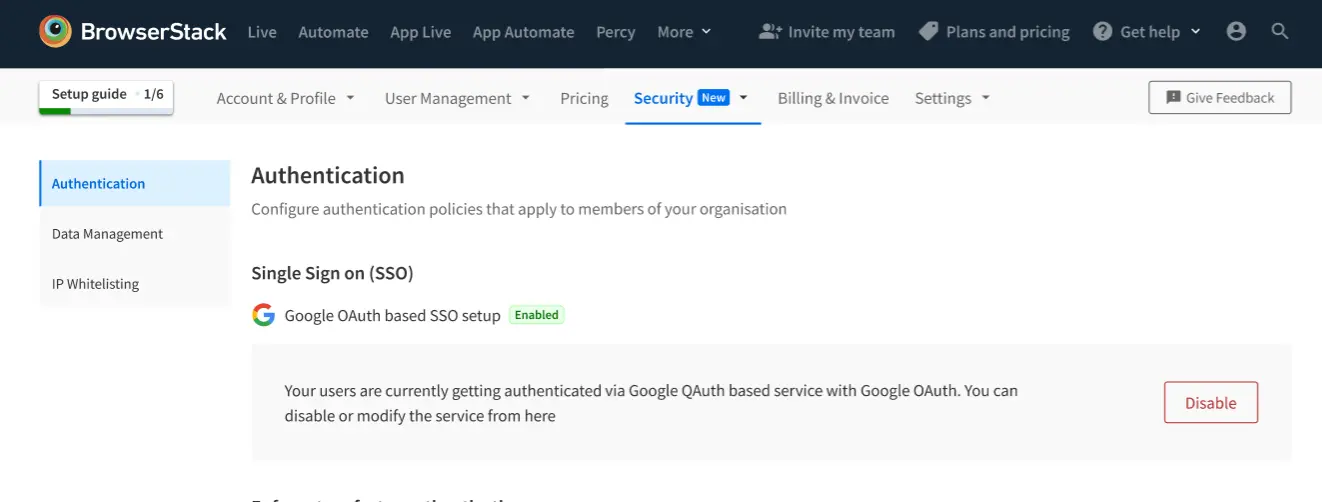Open the Percy product link
This screenshot has height=502, width=1322.
(615, 32)
